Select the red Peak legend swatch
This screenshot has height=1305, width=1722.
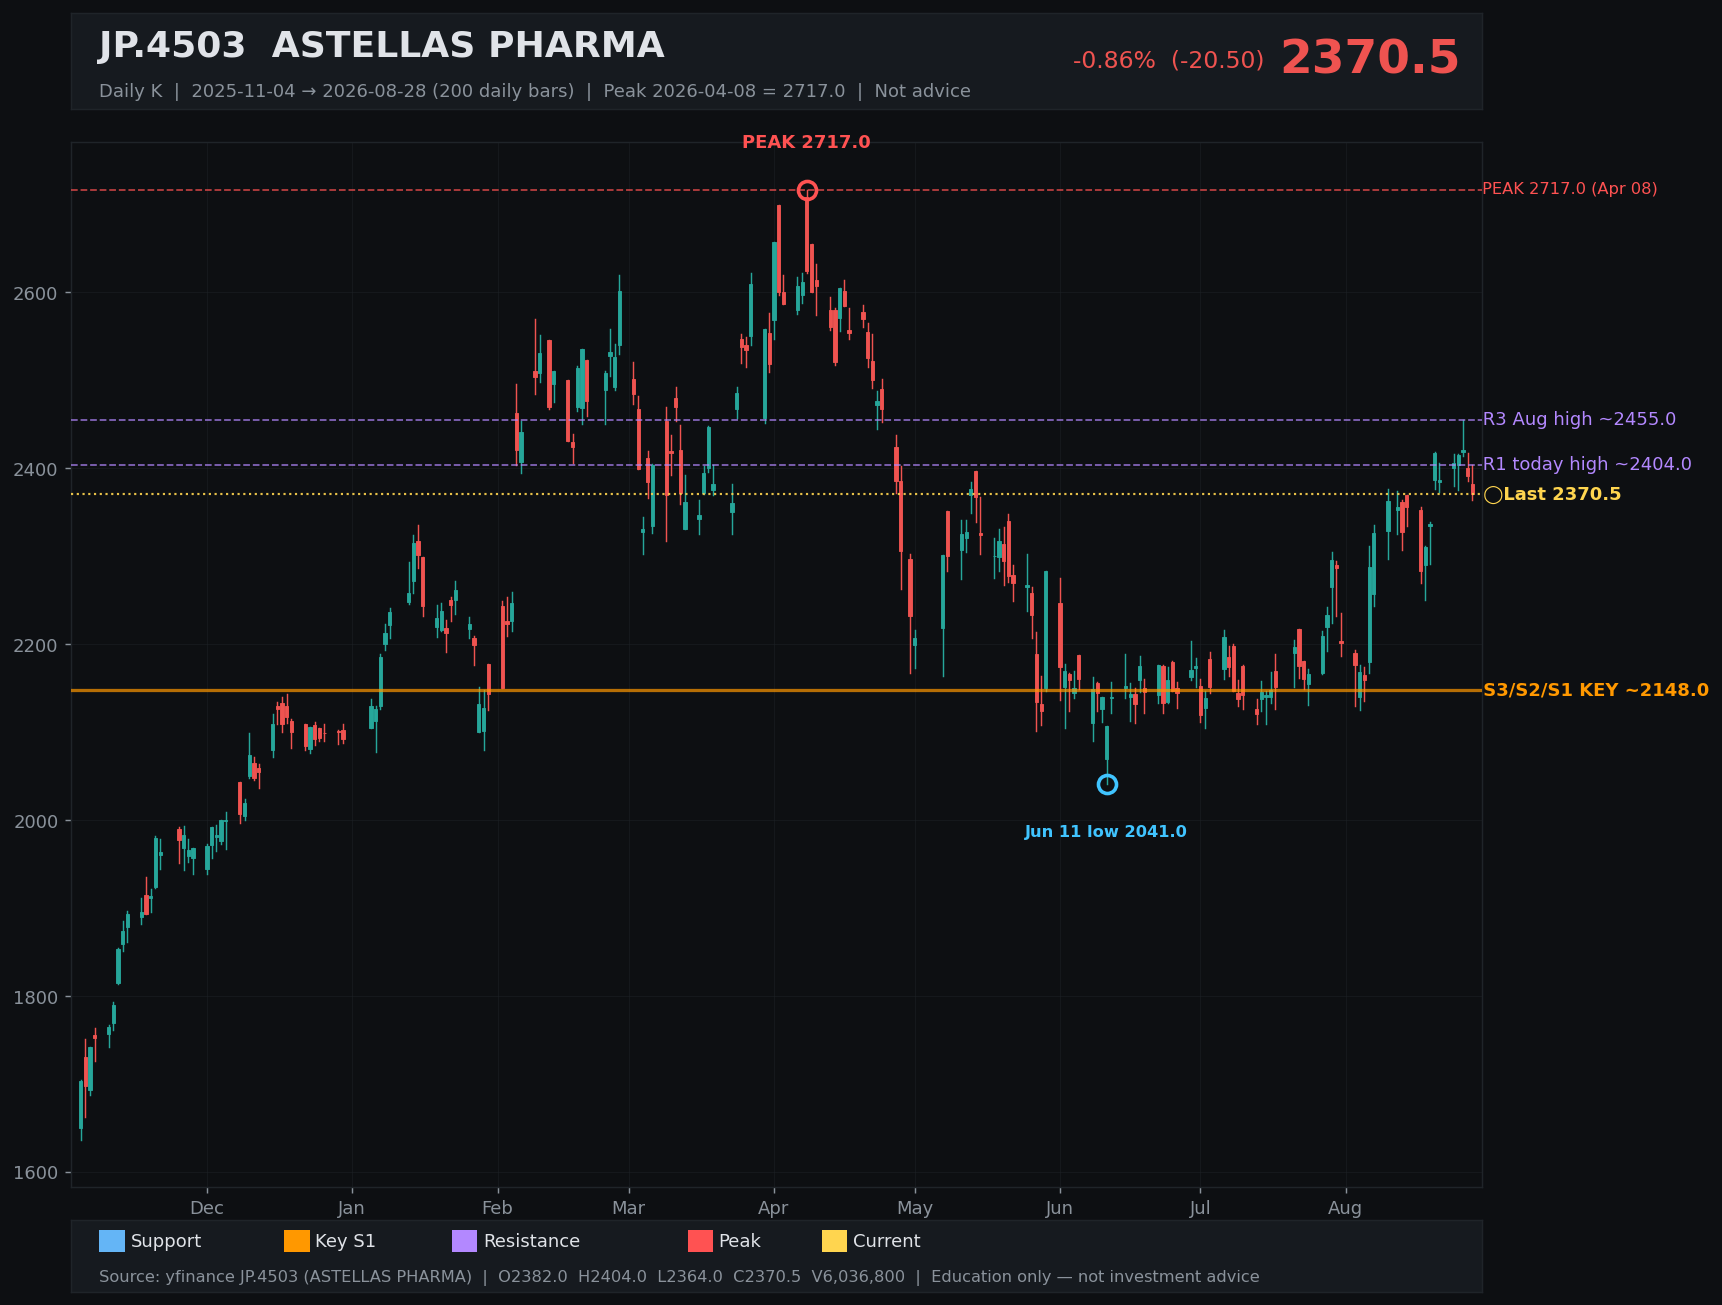(x=701, y=1241)
